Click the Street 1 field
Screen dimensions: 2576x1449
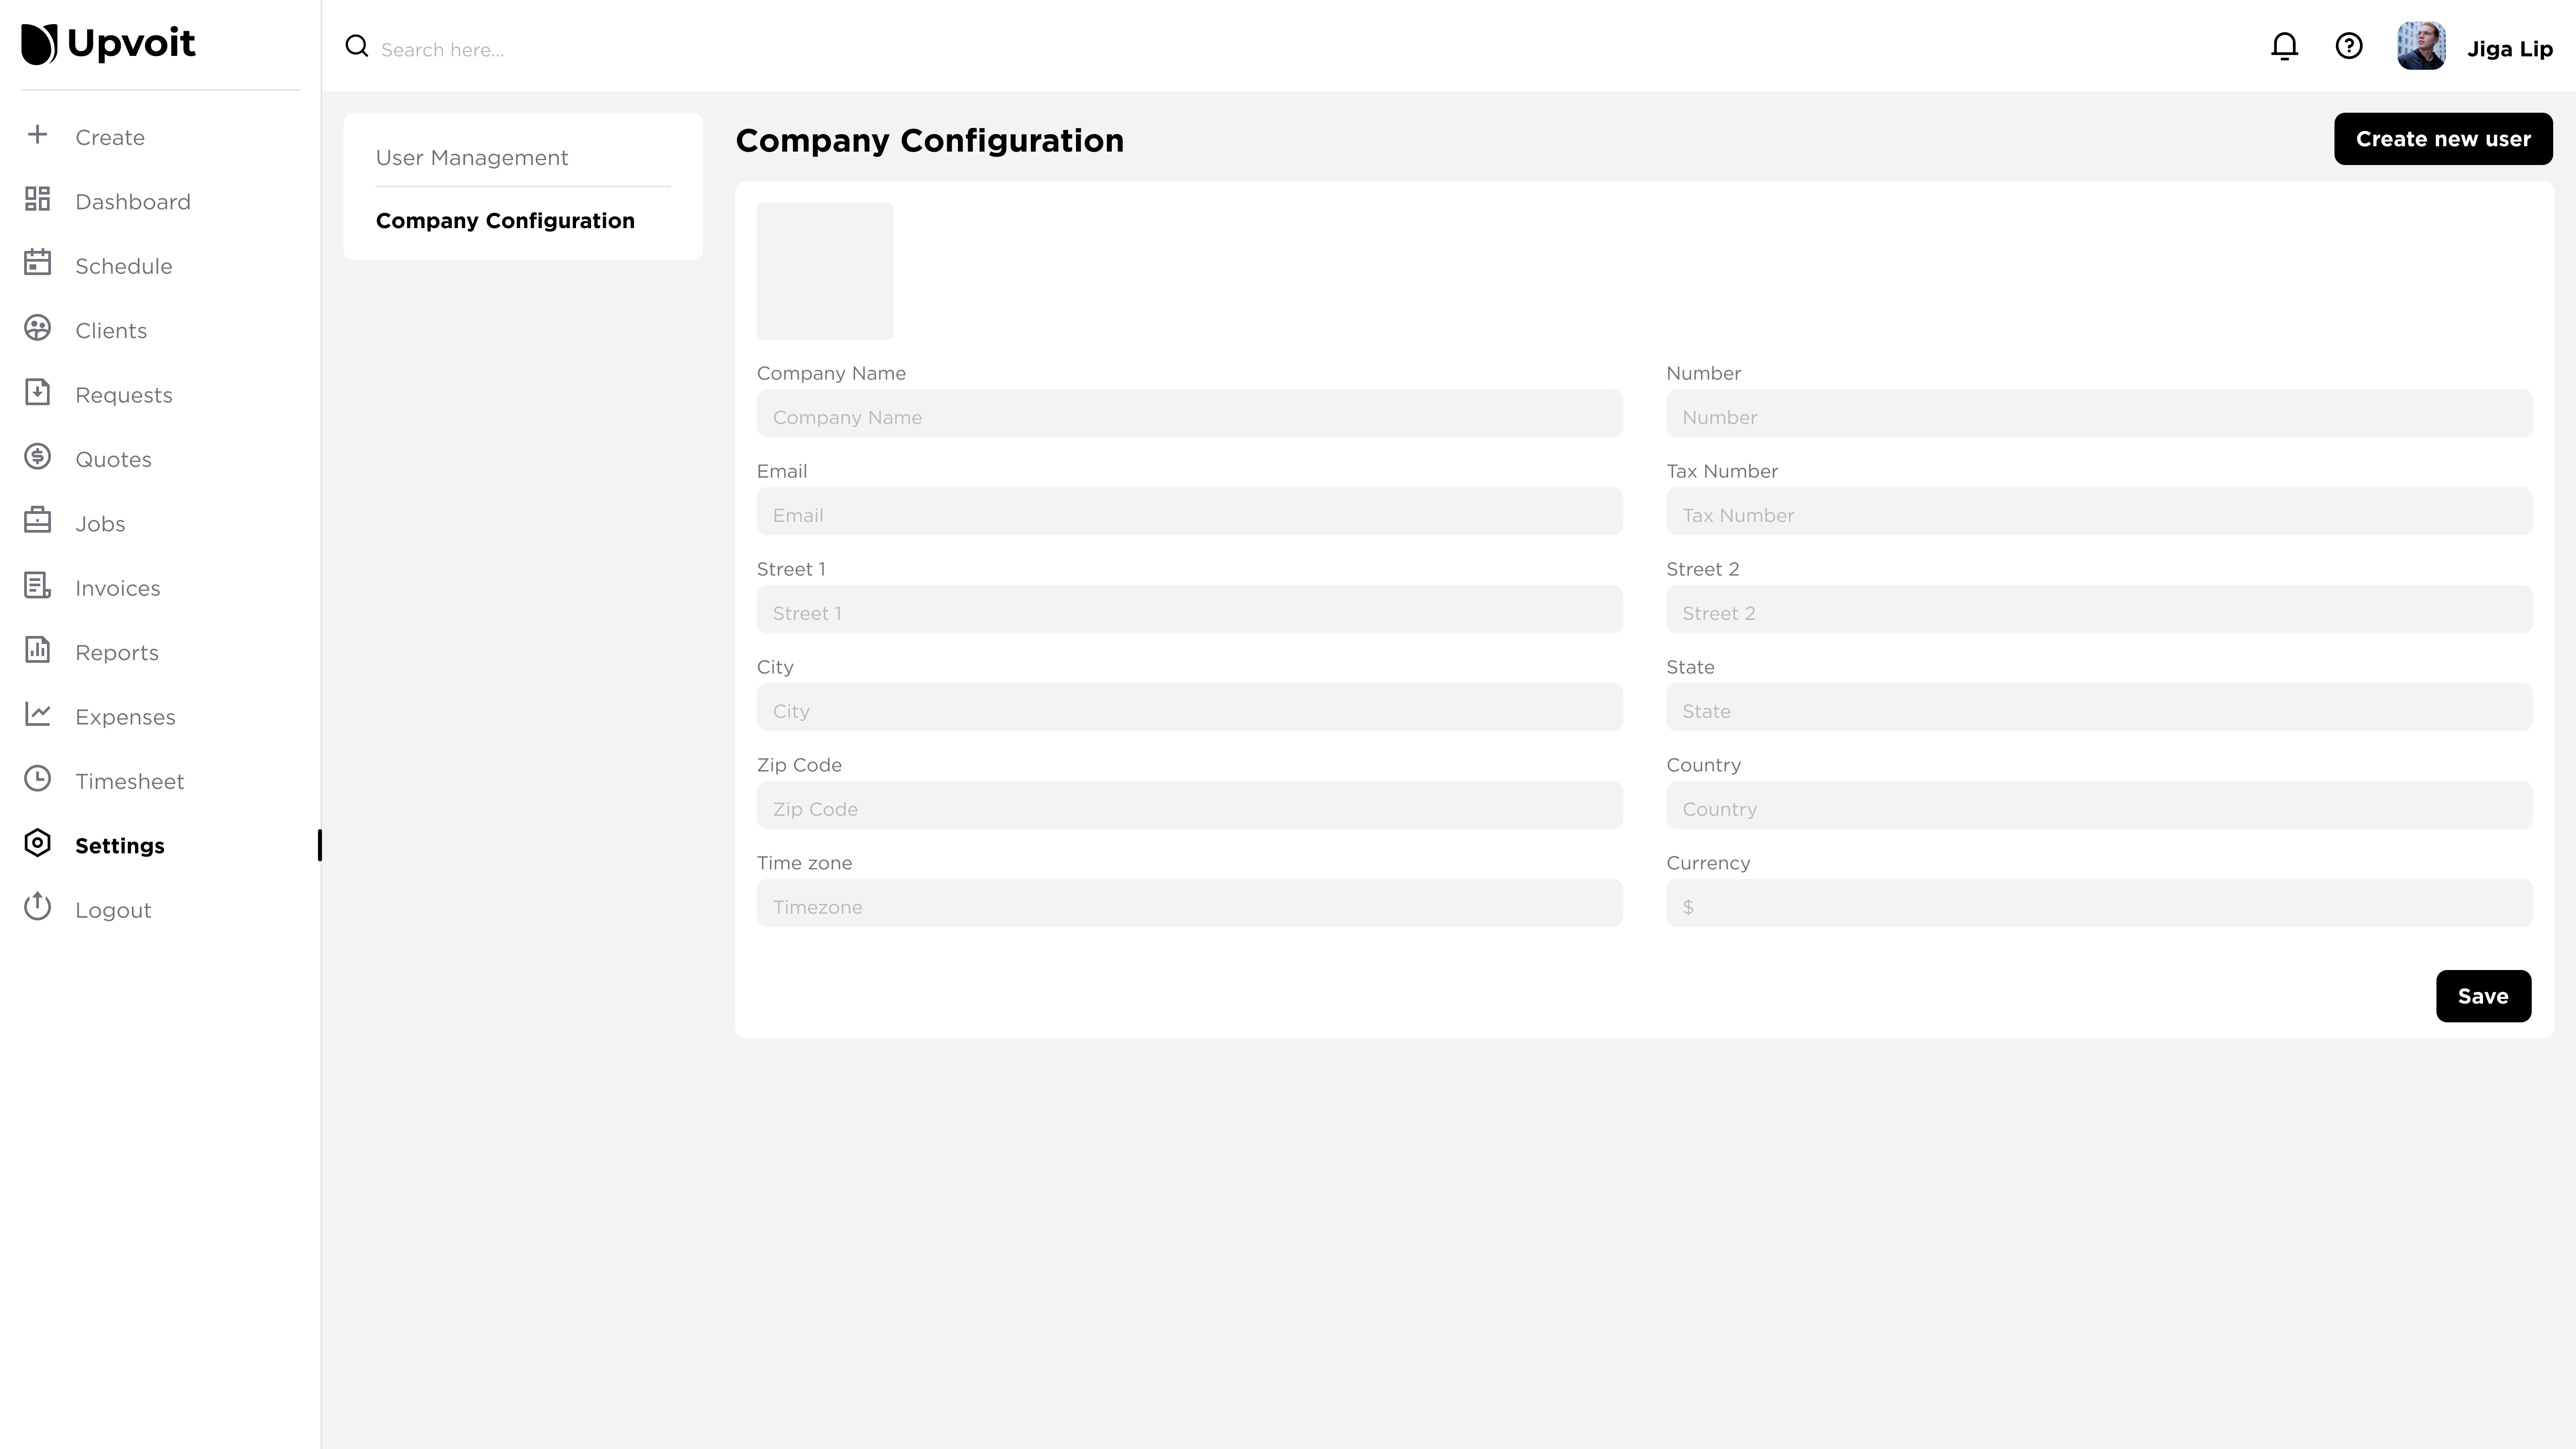1190,609
